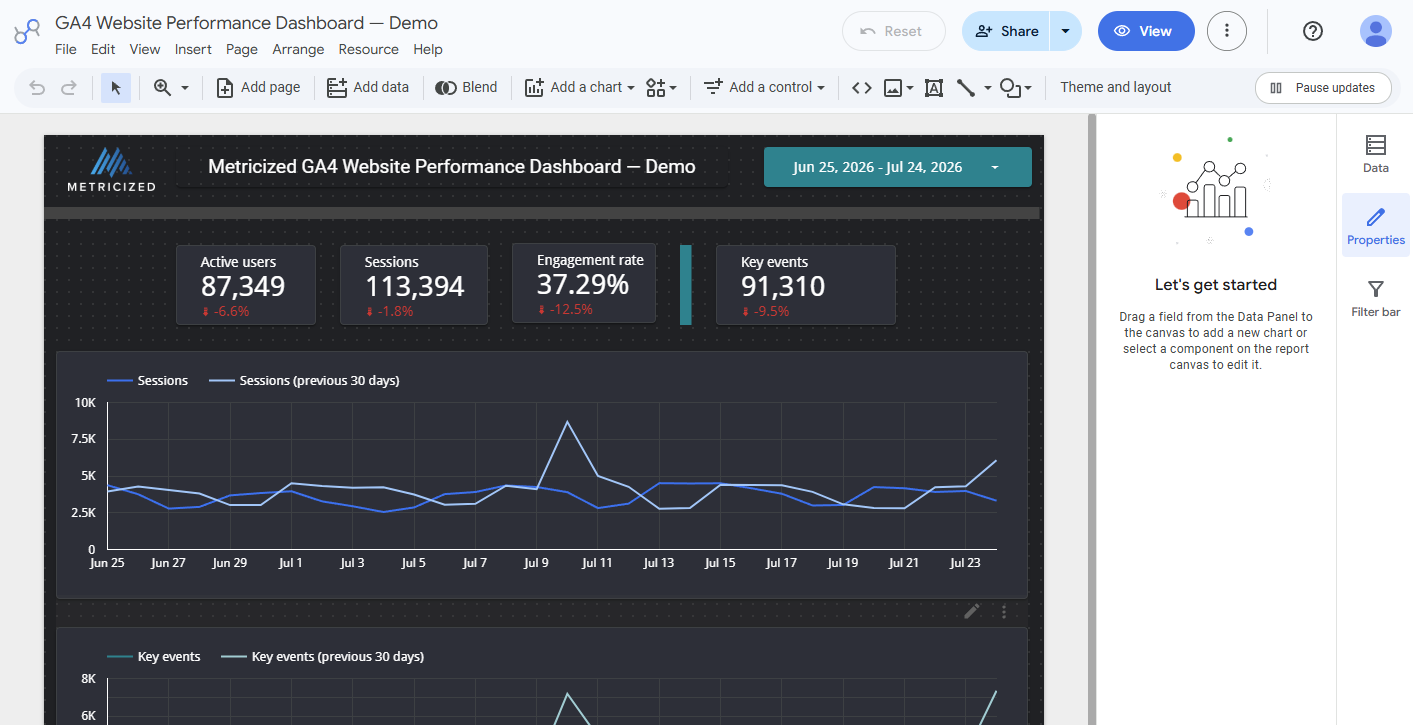This screenshot has width=1413, height=725.
Task: Click the undo arrow icon
Action: [x=37, y=88]
